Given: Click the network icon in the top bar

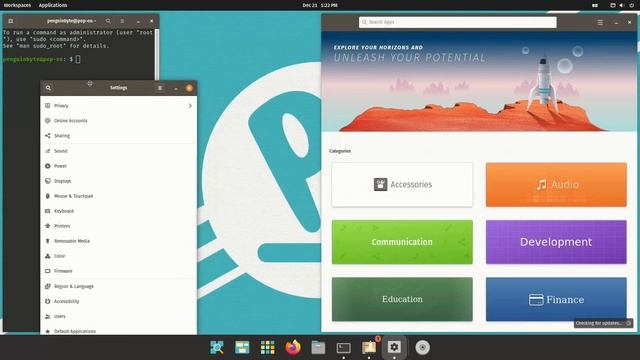Looking at the screenshot, I should 613,5.
